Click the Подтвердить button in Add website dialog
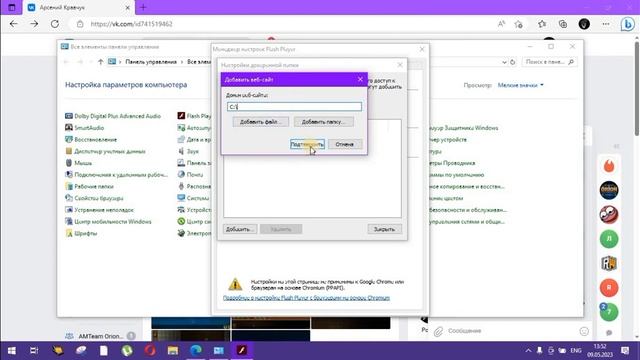Viewport: 640px width, 360px height. [307, 144]
